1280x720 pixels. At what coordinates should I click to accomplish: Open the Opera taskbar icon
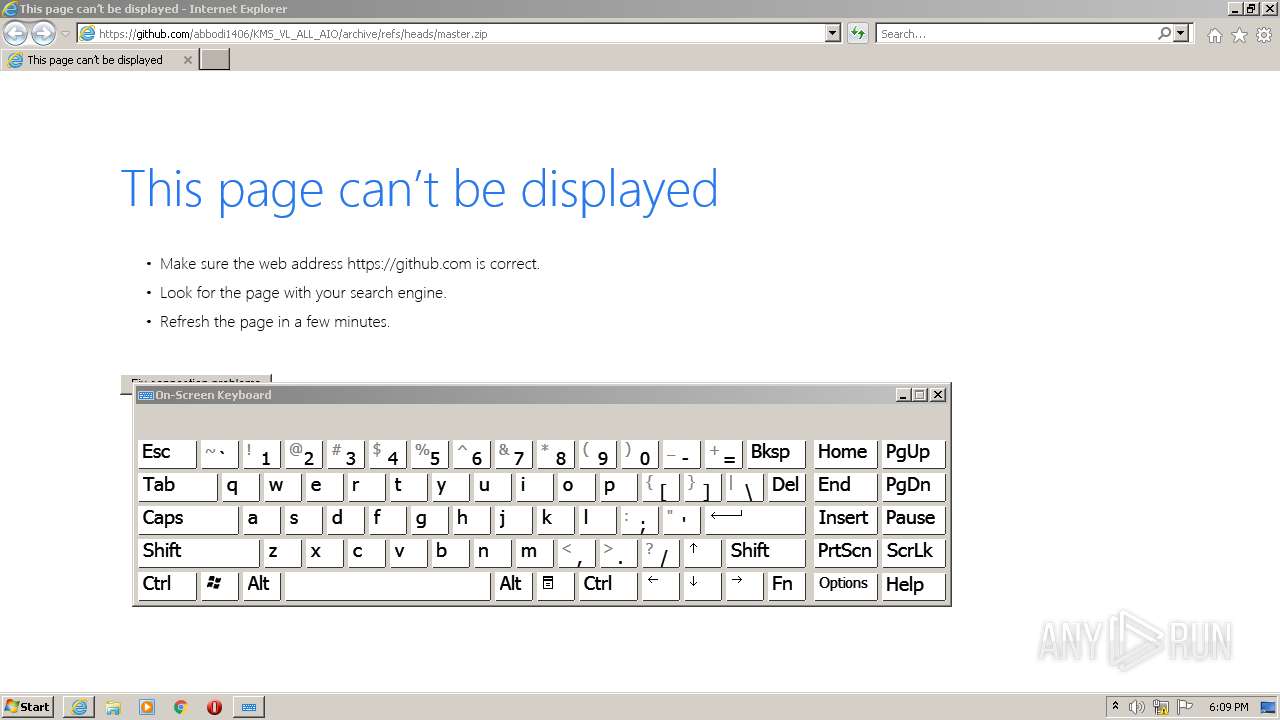[x=214, y=707]
